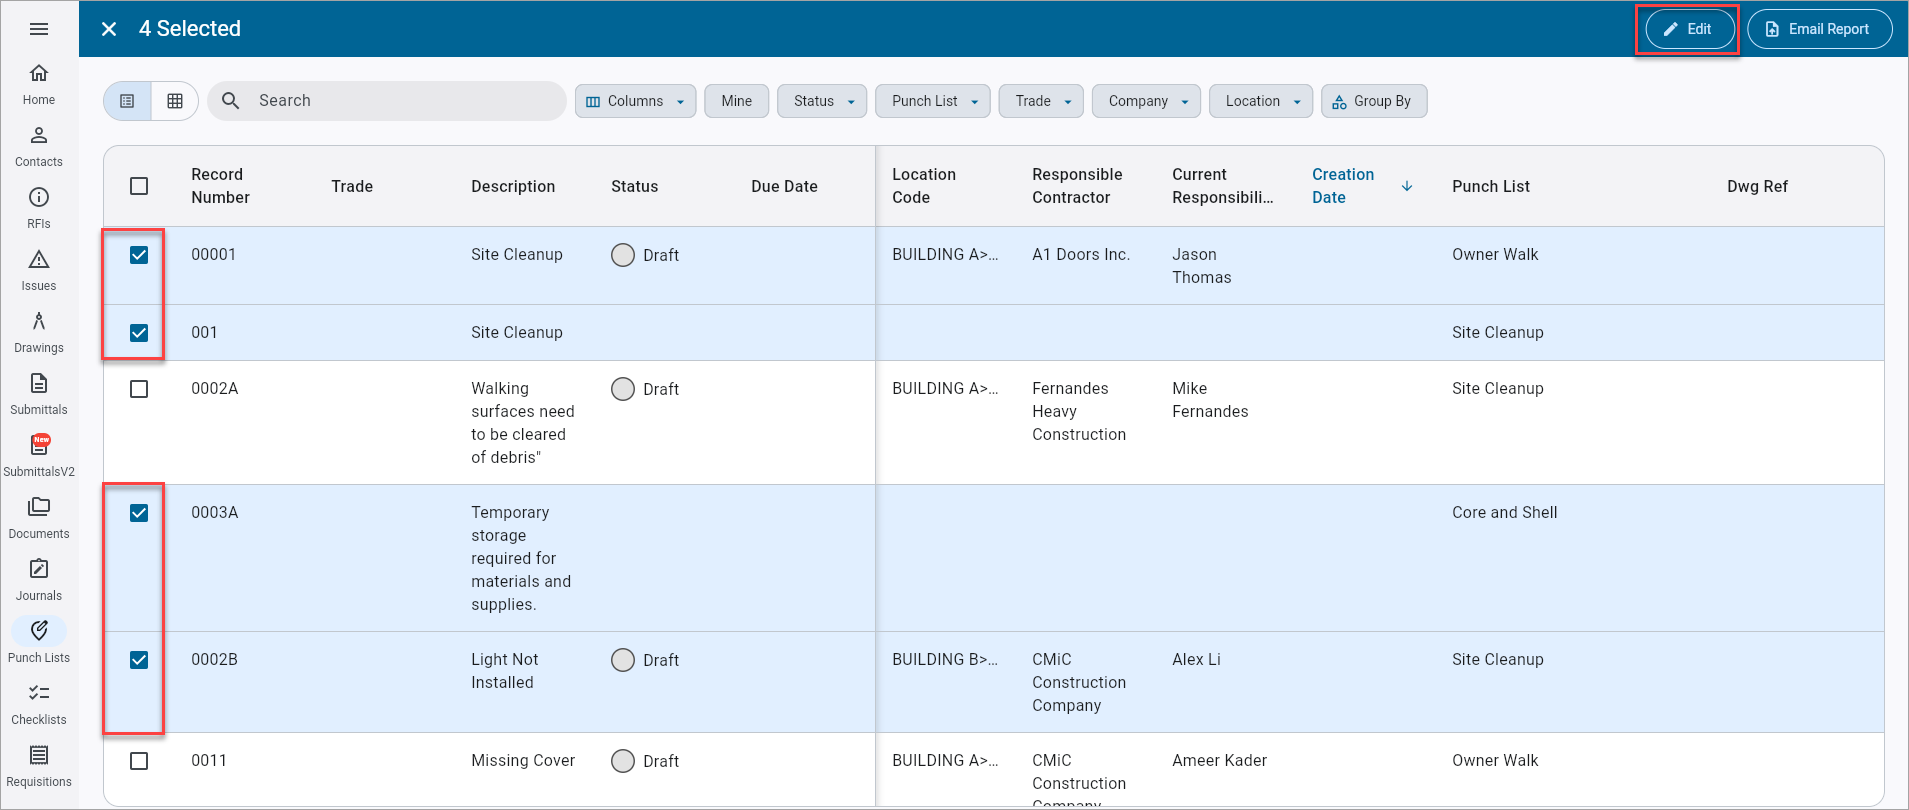Open Submittals from the sidebar

(x=39, y=394)
